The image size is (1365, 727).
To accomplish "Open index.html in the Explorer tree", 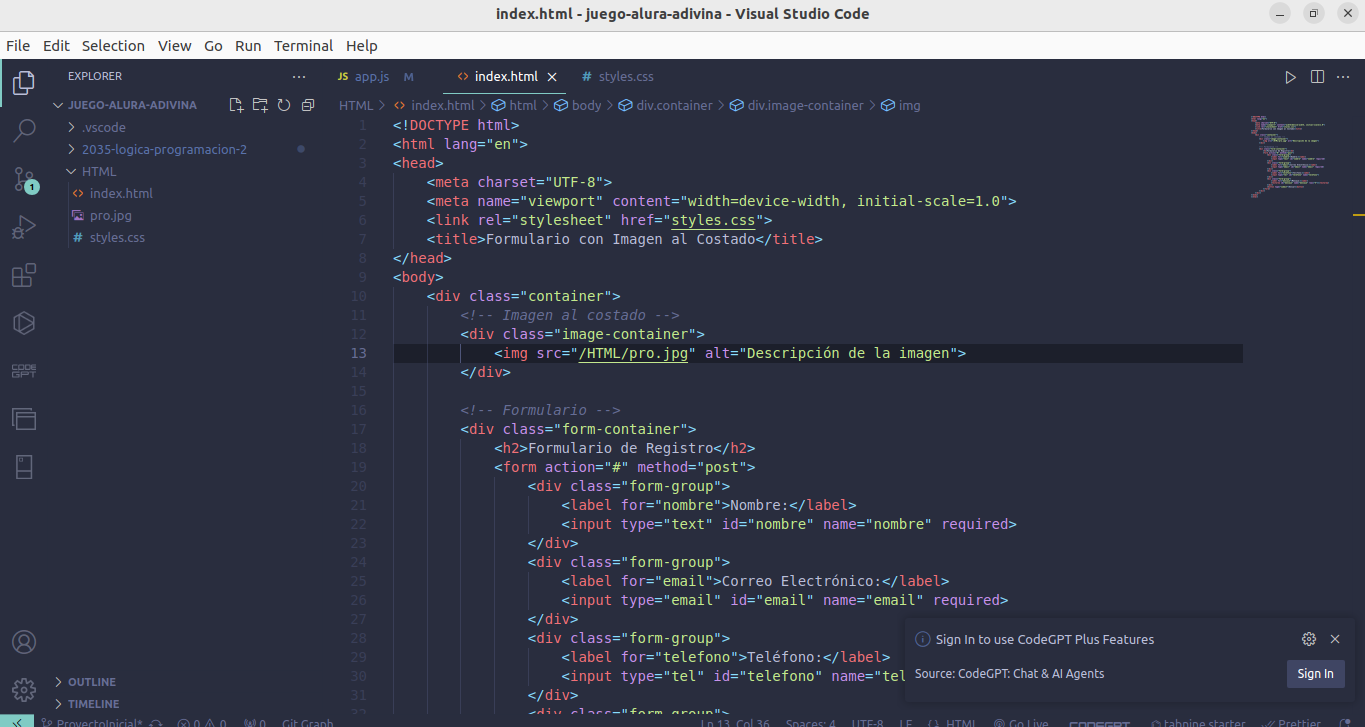I will (121, 193).
